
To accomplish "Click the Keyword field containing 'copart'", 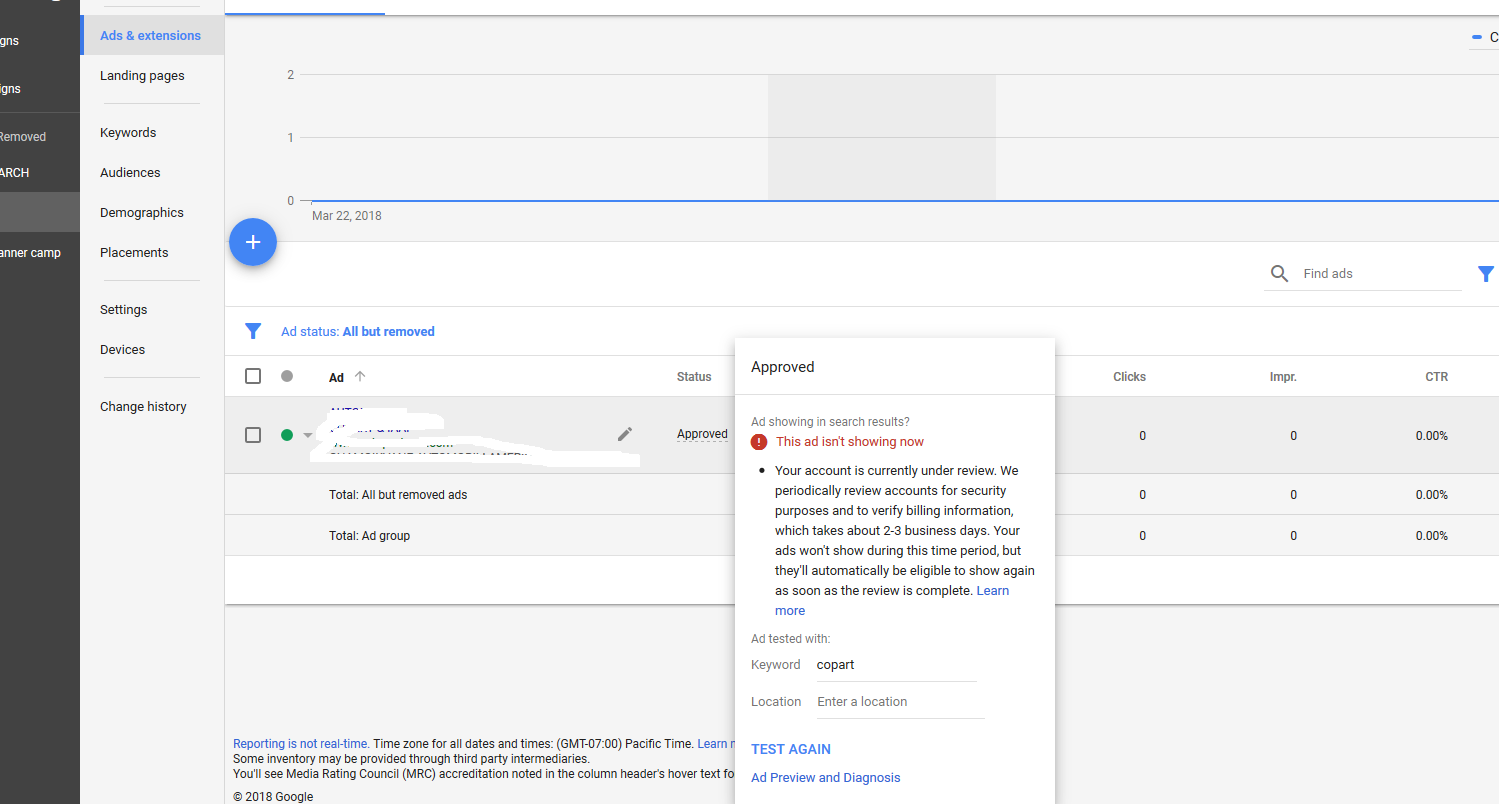I will point(894,665).
